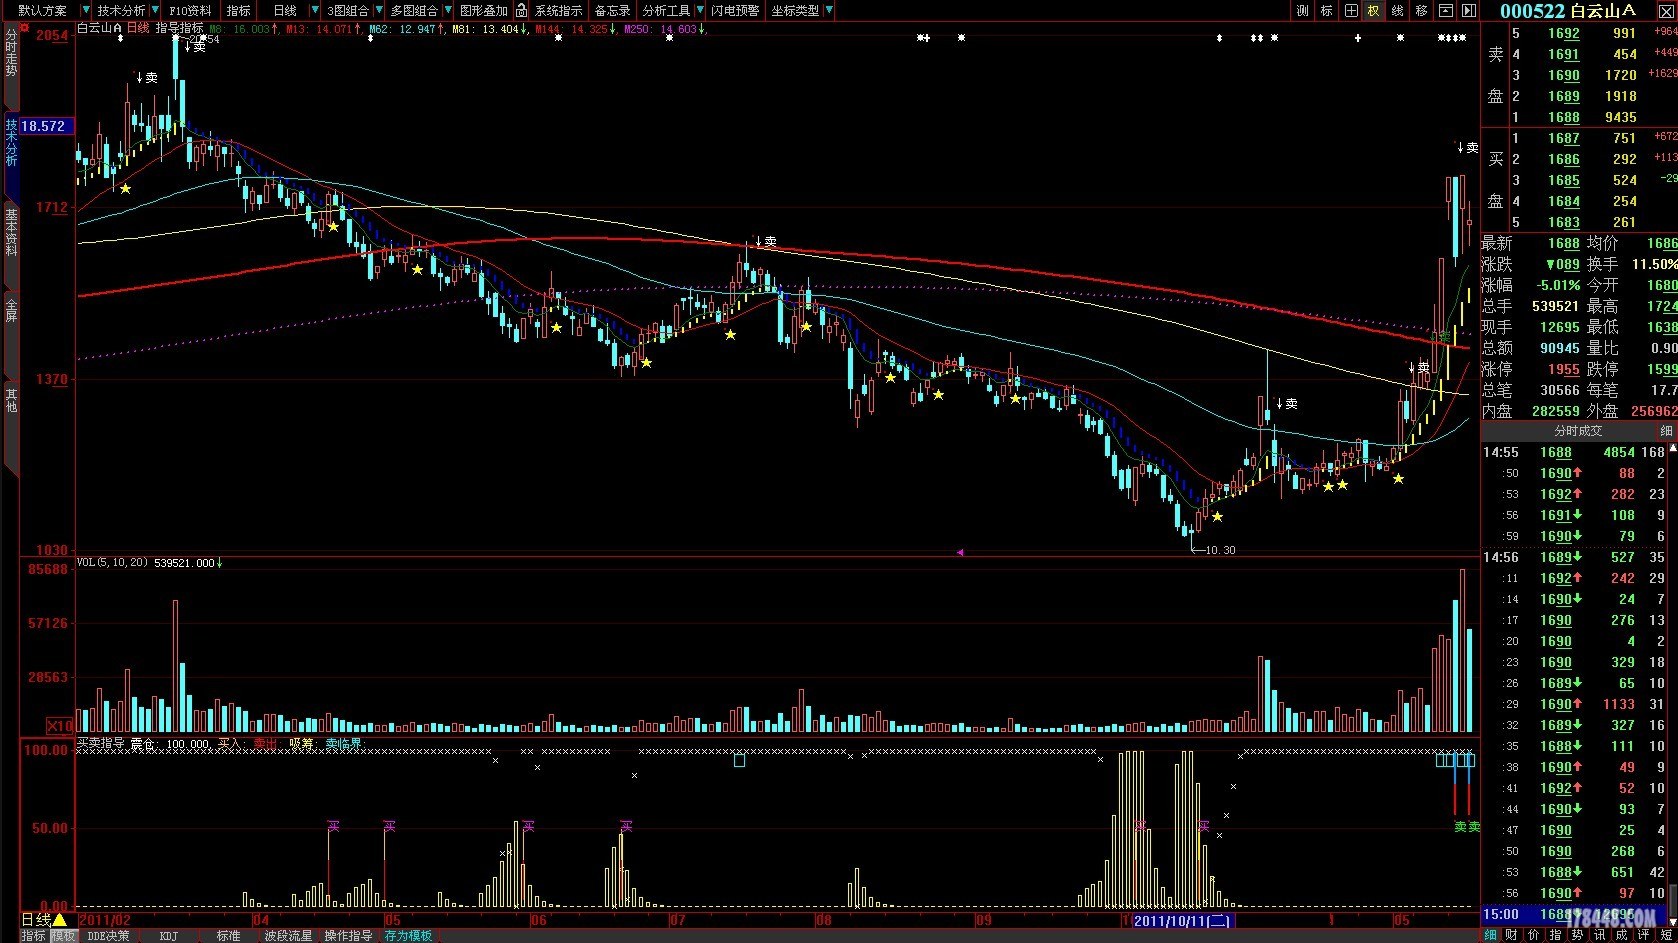This screenshot has width=1678, height=943.
Task: Open the 闪电预警 alert button
Action: (735, 10)
